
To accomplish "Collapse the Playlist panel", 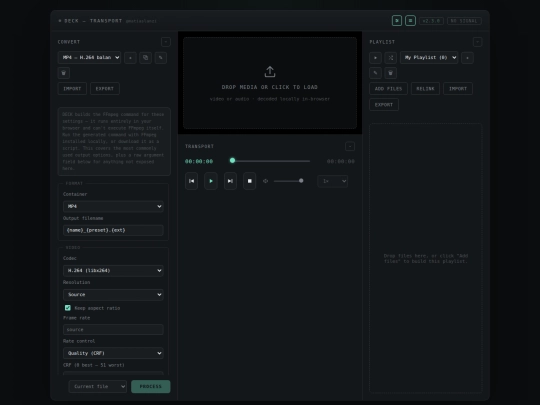I will pos(477,42).
